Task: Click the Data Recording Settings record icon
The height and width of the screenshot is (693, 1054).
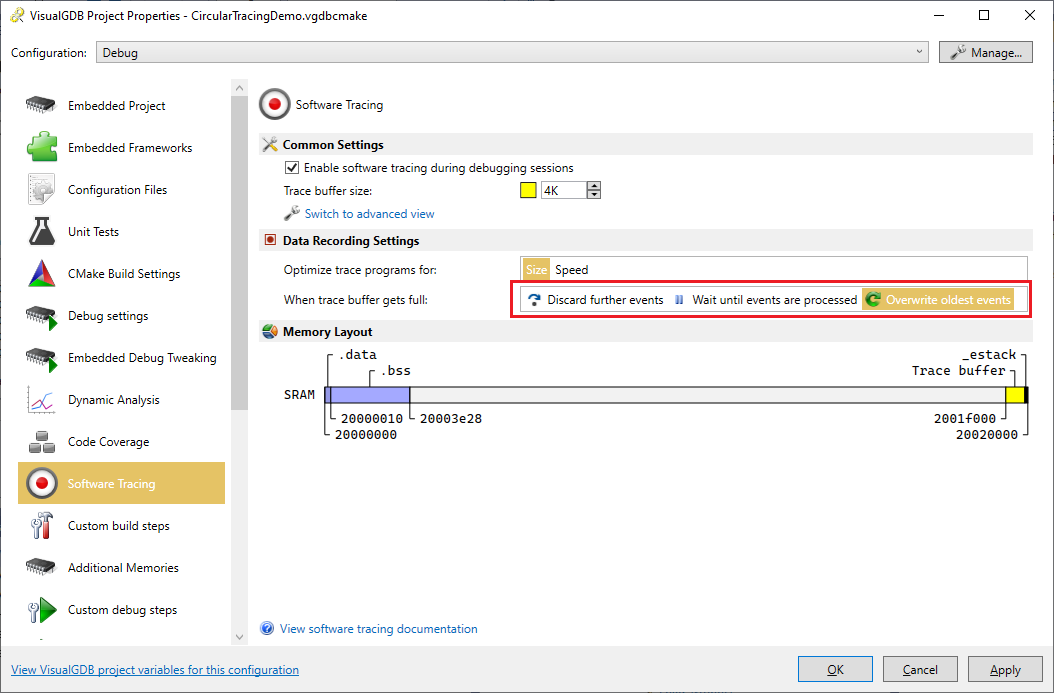Action: 270,240
